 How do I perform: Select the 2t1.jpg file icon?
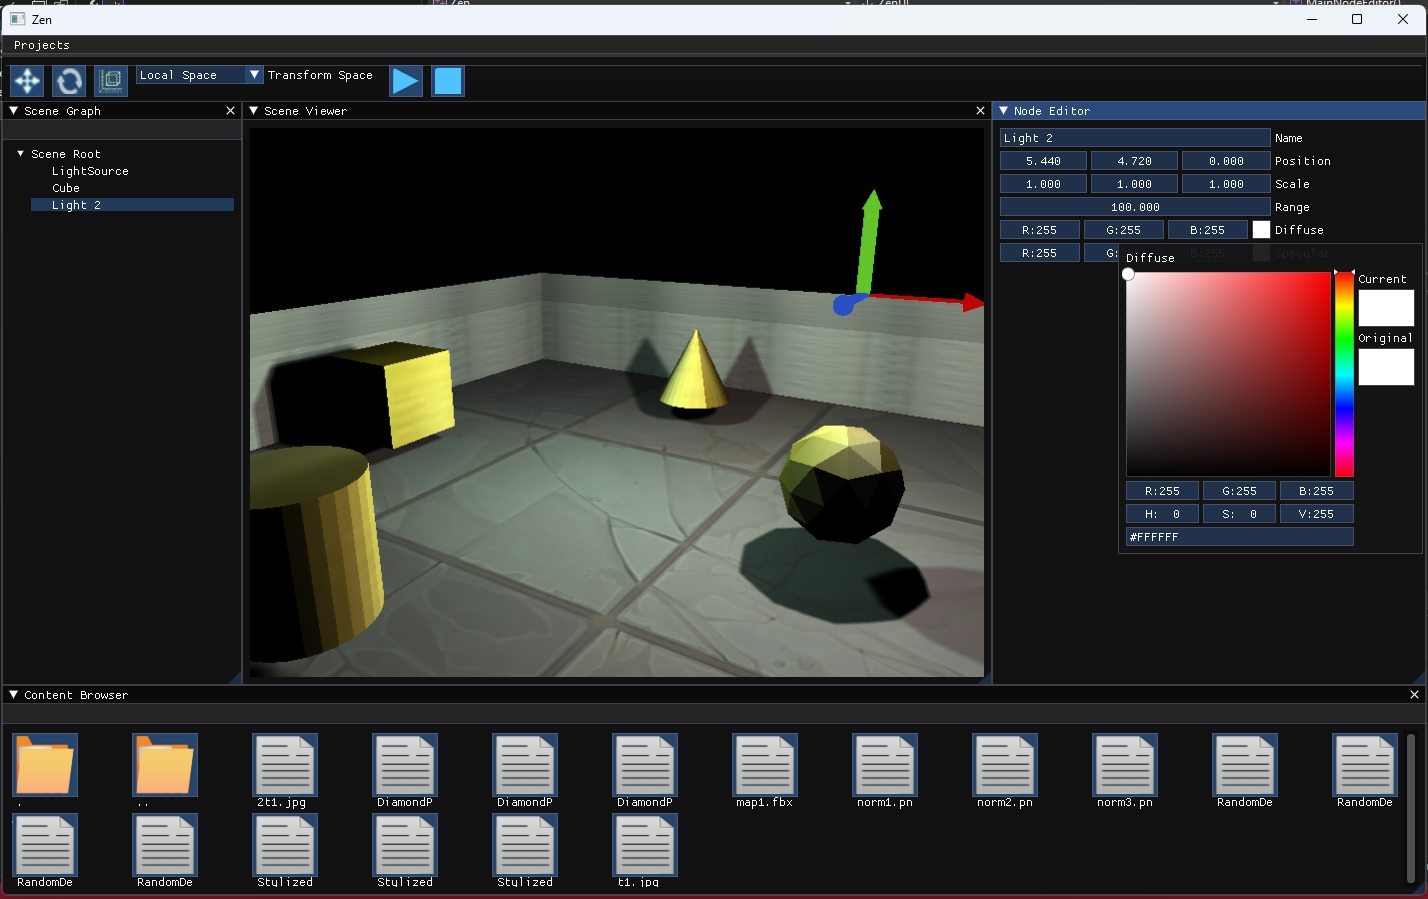click(x=285, y=765)
